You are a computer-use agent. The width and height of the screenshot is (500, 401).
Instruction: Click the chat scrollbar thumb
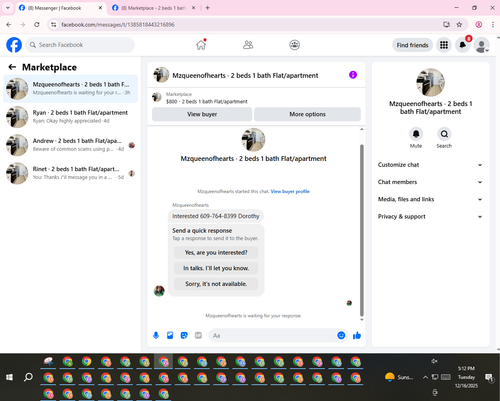coord(362,230)
